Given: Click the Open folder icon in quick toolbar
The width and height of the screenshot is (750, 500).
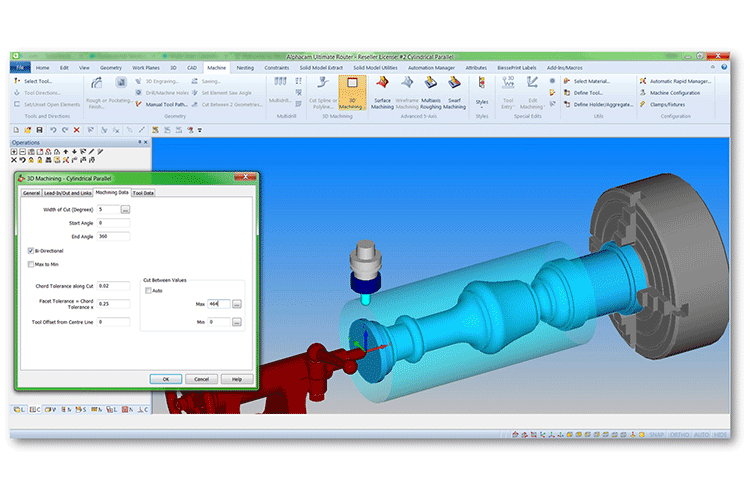Looking at the screenshot, I should pyautogui.click(x=28, y=130).
